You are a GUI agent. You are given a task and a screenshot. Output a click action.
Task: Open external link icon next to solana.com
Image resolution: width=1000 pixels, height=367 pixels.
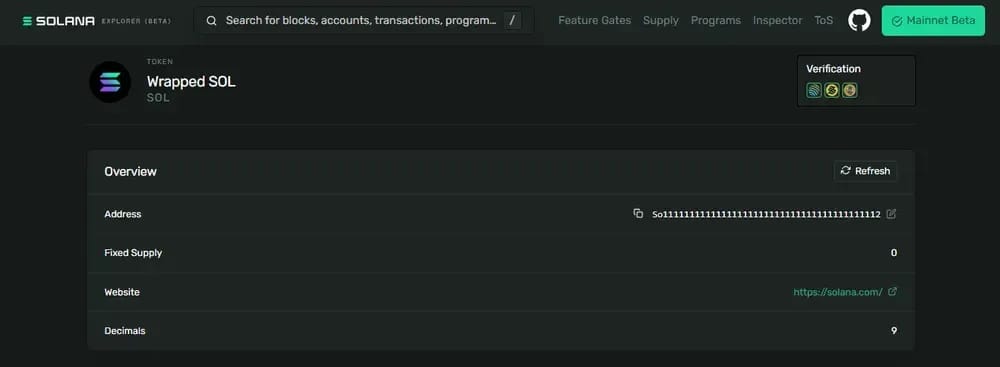point(892,292)
